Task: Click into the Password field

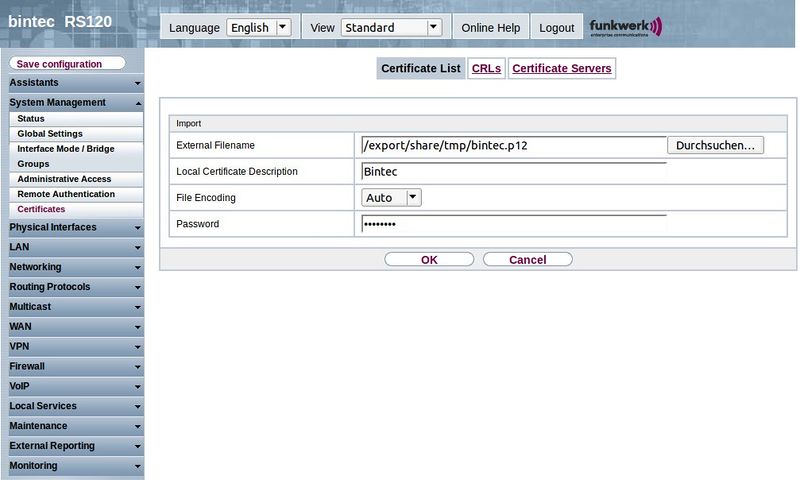Action: pos(513,224)
